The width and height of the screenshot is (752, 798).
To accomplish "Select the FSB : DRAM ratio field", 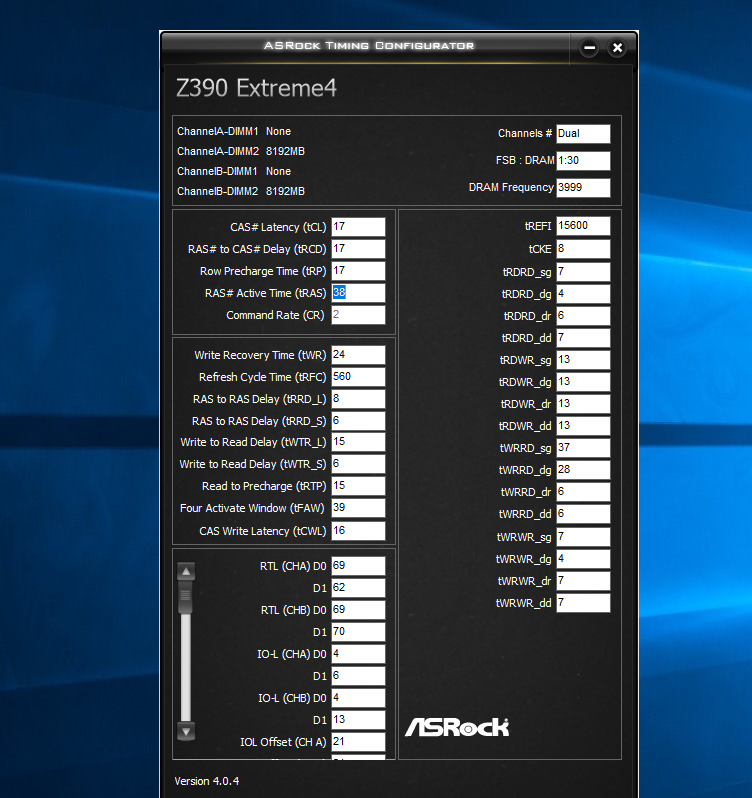I will 583,160.
